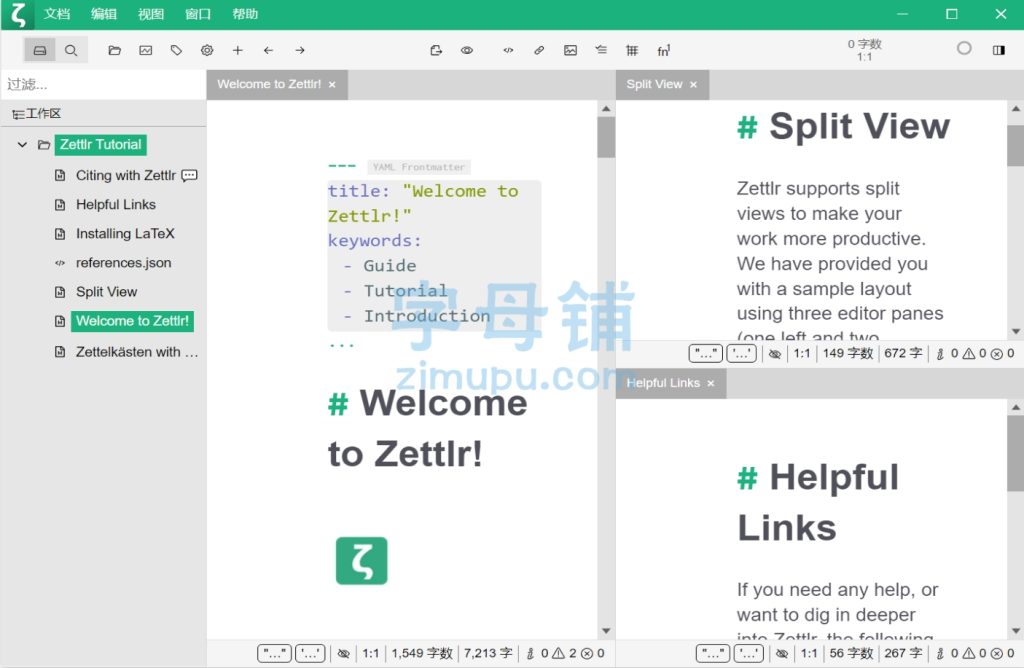Image resolution: width=1024 pixels, height=668 pixels.
Task: Insert link with chain icon
Action: pos(539,50)
